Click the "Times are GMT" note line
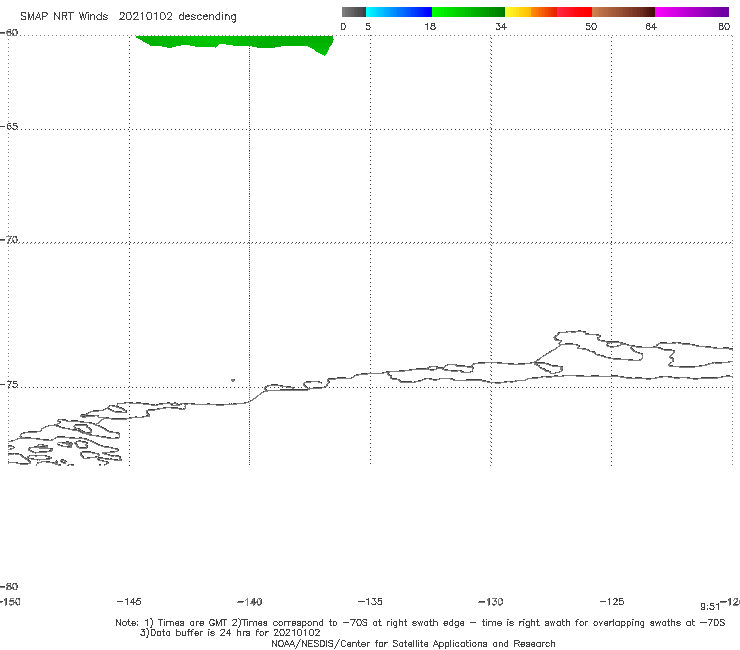 click(x=420, y=623)
